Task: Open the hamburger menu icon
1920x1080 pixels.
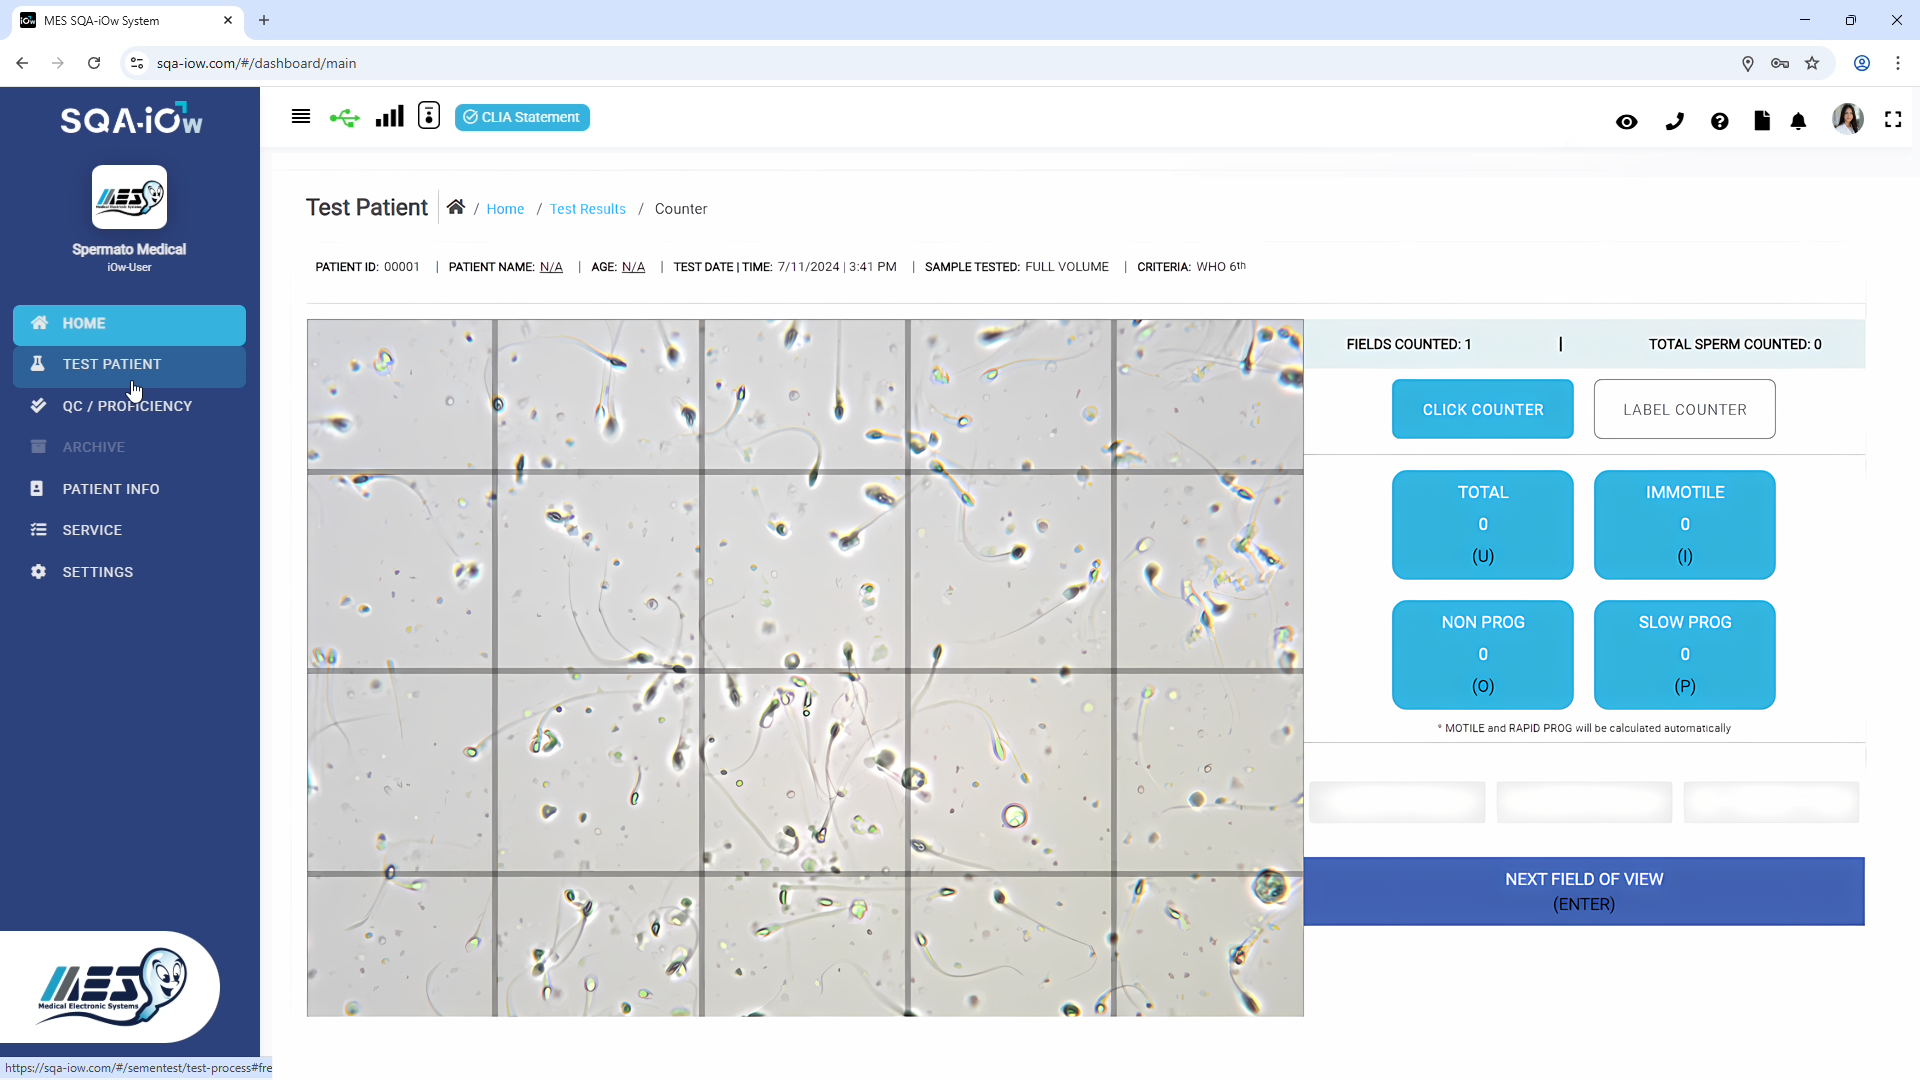Action: pyautogui.click(x=300, y=117)
